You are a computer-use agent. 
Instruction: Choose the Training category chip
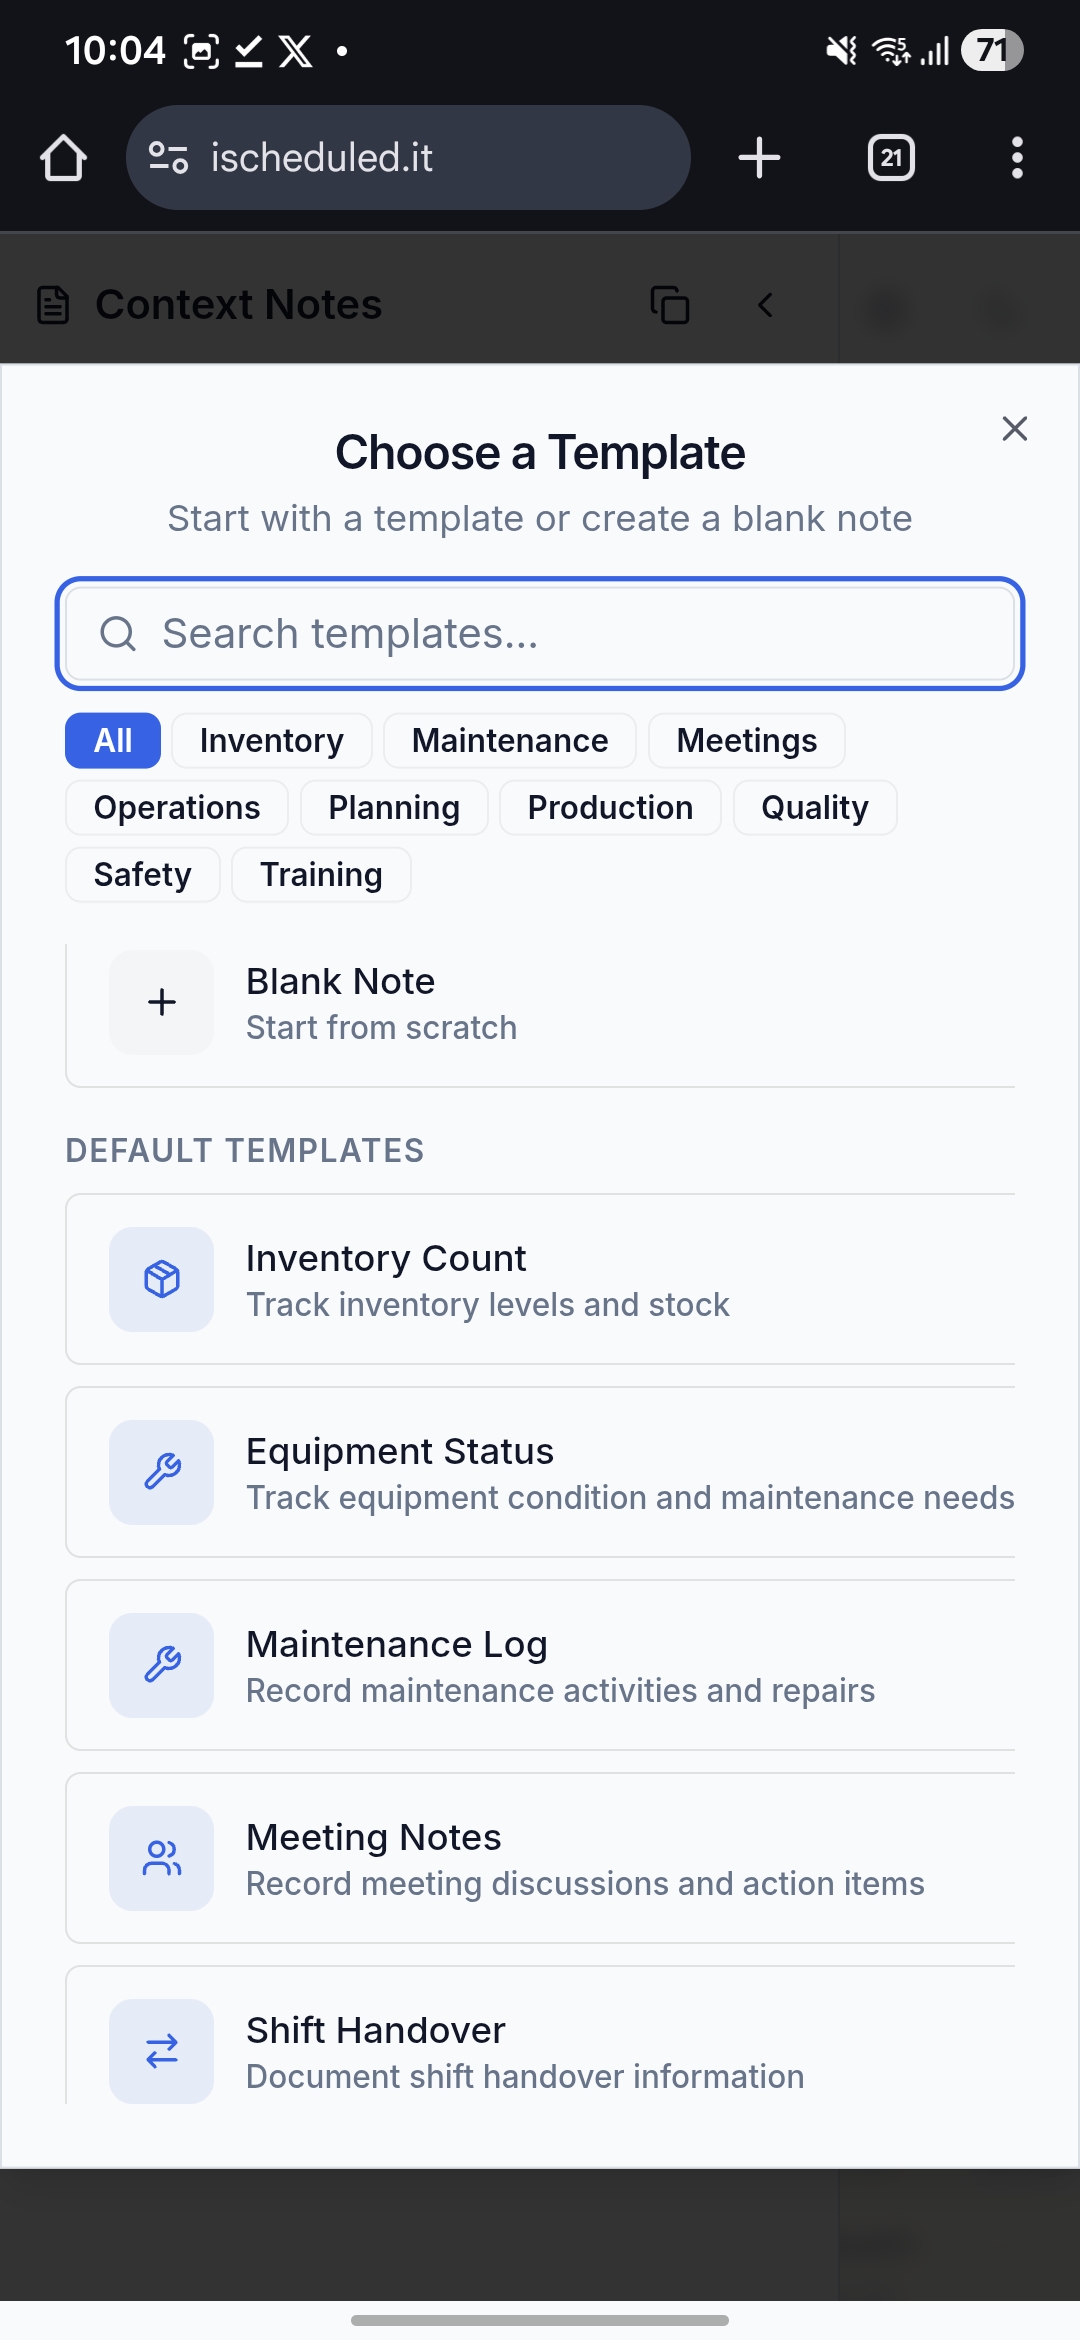[321, 875]
